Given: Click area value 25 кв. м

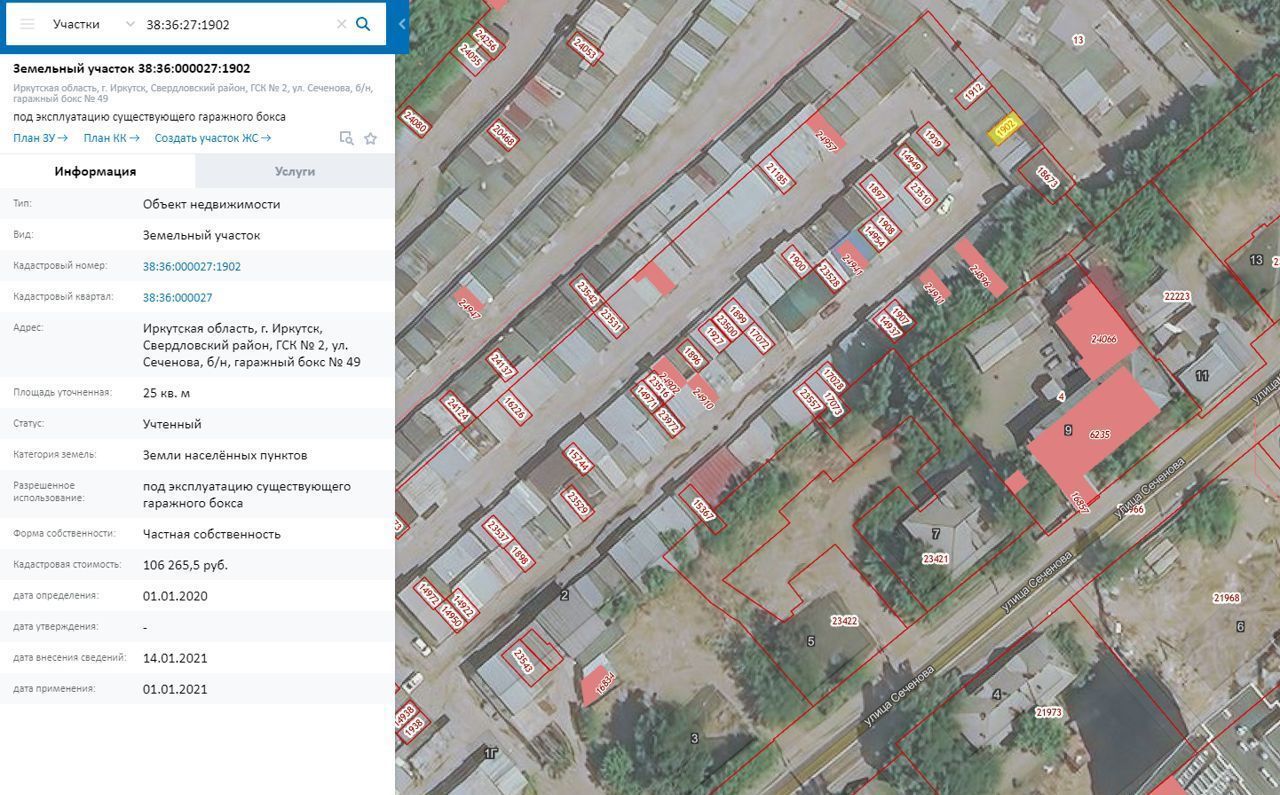Looking at the screenshot, I should [x=166, y=393].
